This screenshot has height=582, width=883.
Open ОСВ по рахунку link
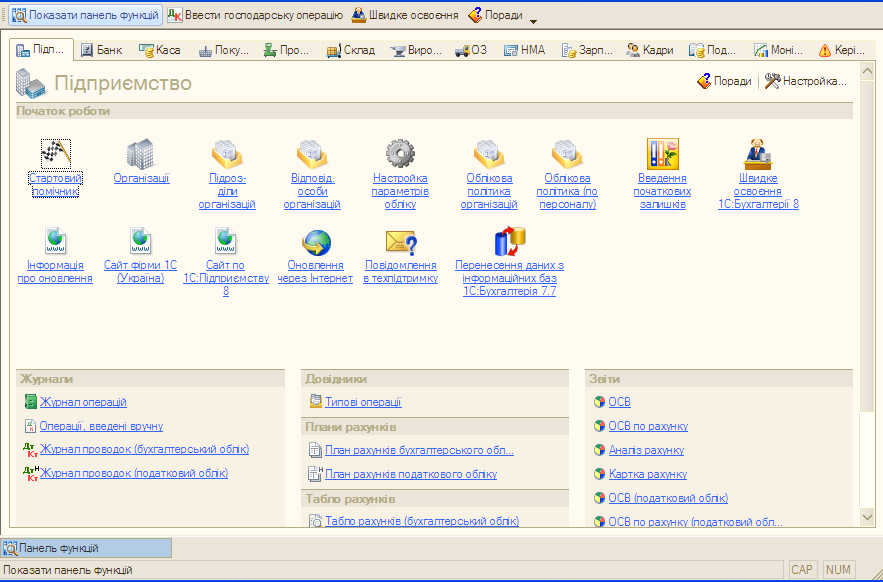(648, 426)
